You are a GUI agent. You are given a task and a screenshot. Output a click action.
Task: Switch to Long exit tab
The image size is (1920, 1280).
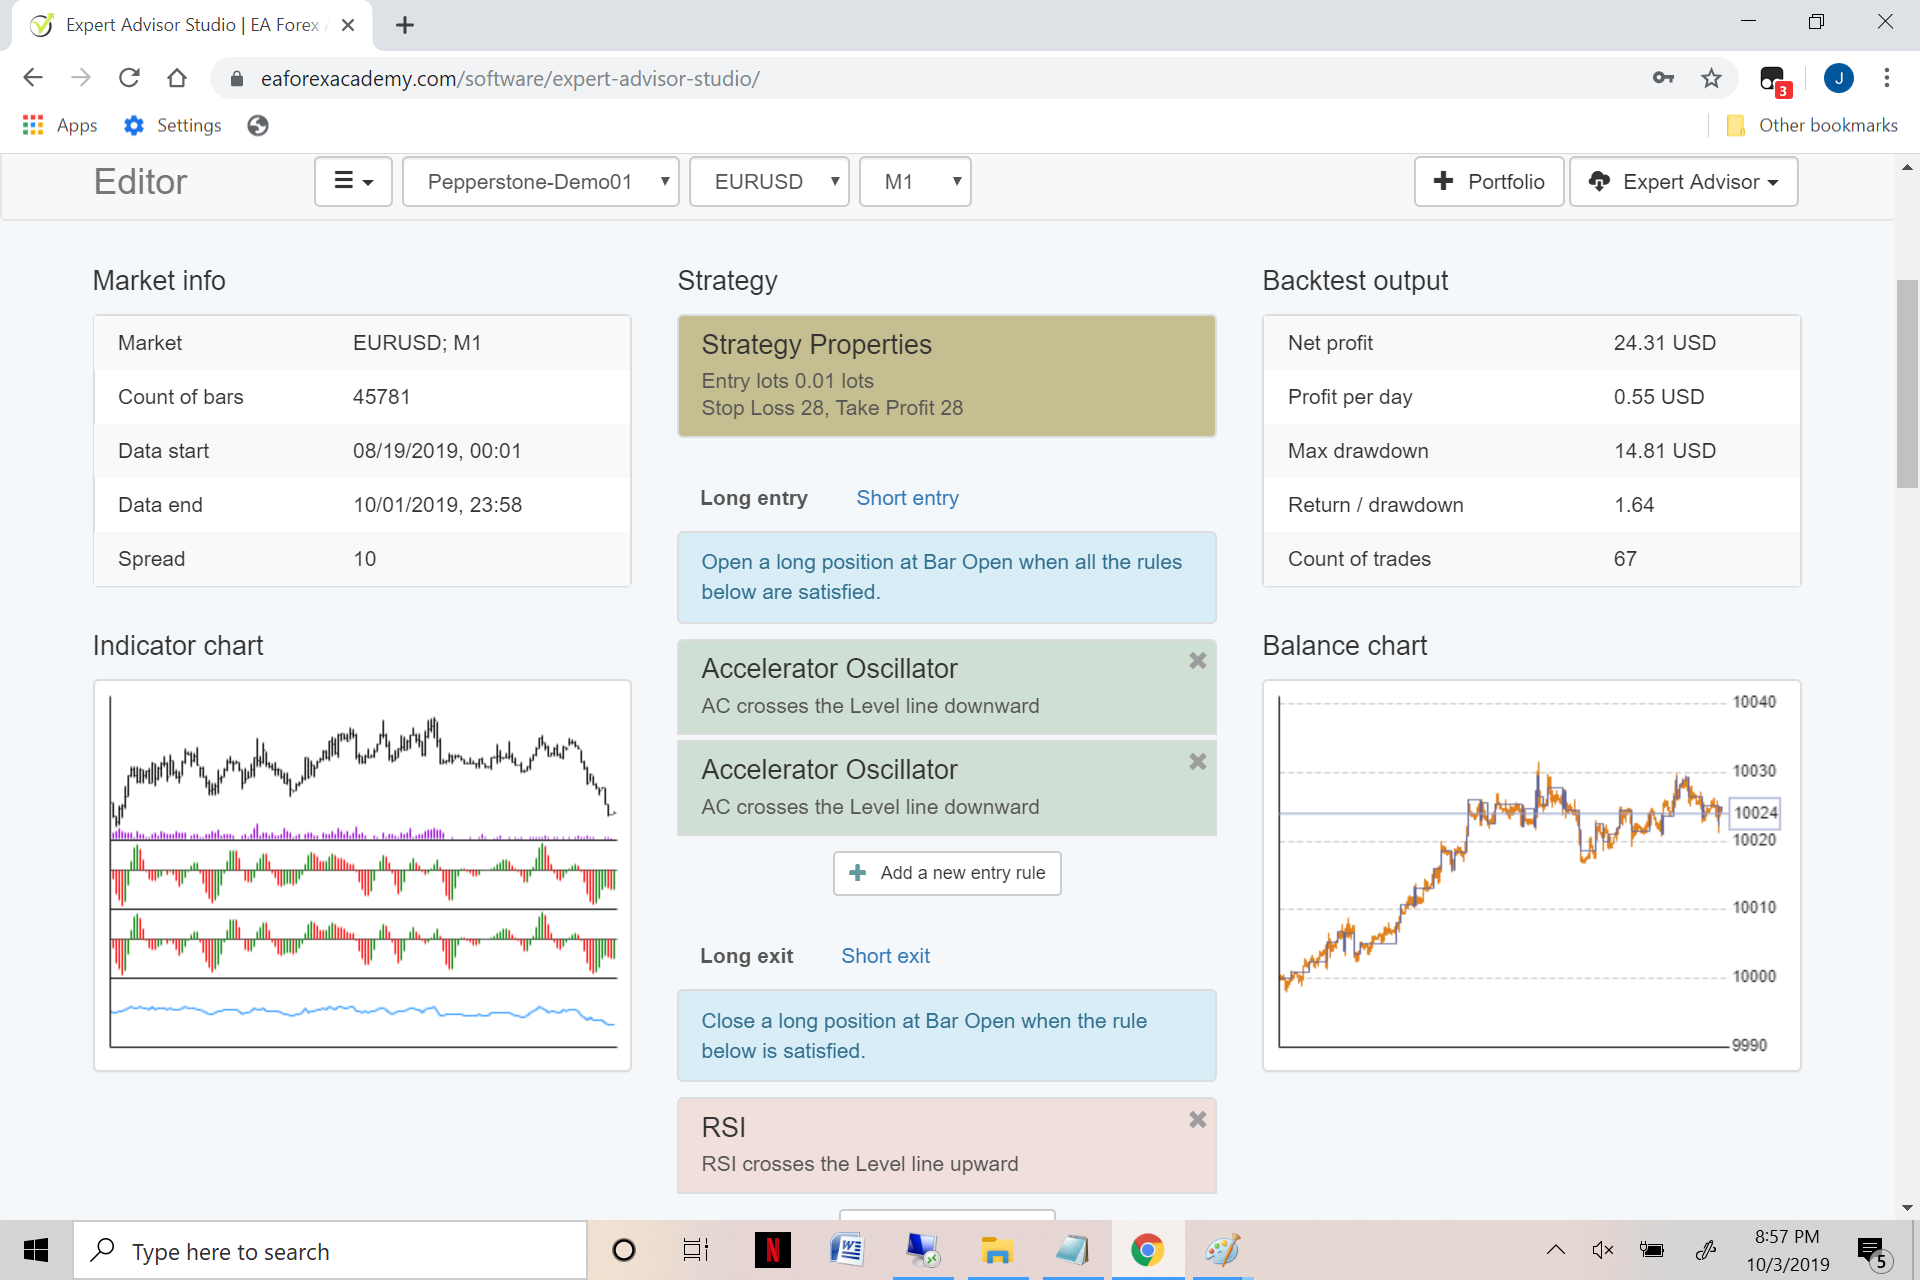click(746, 956)
